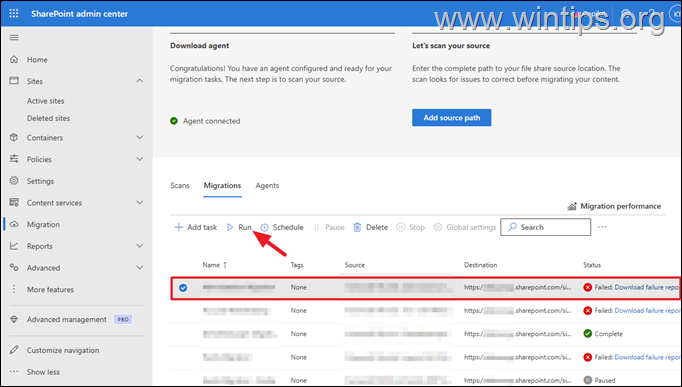Click the green Complete check icon
The image size is (682, 387).
point(588,334)
